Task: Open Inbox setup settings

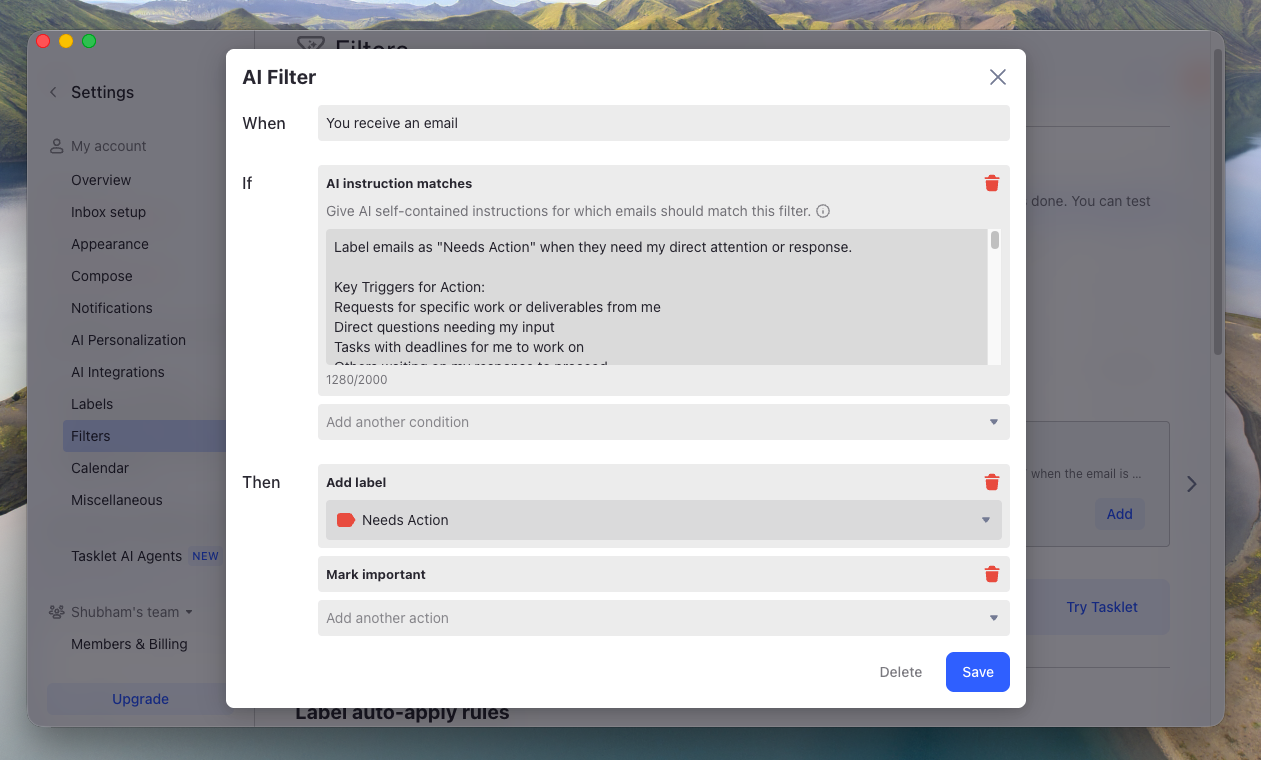Action: (x=108, y=212)
